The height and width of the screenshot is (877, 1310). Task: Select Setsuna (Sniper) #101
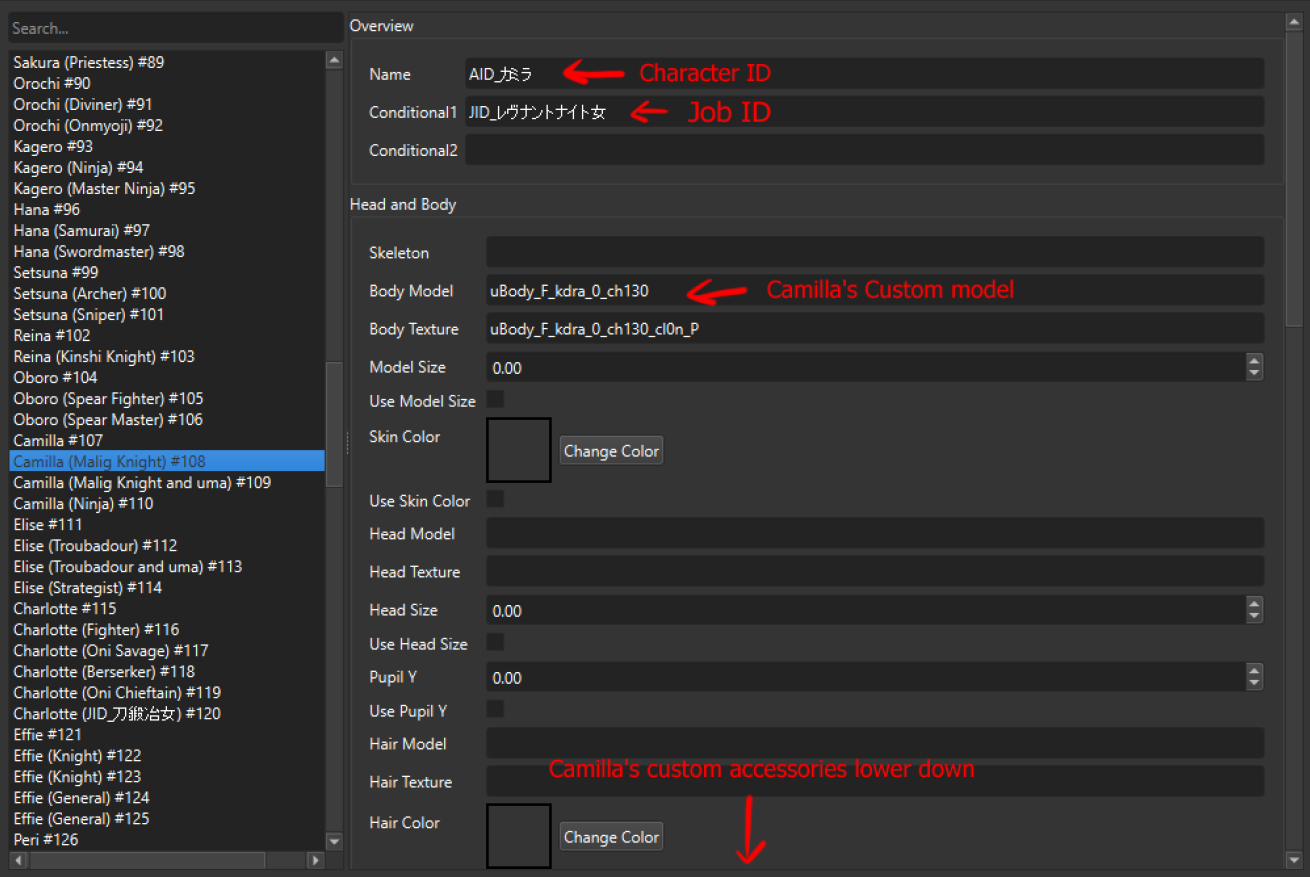pos(167,314)
